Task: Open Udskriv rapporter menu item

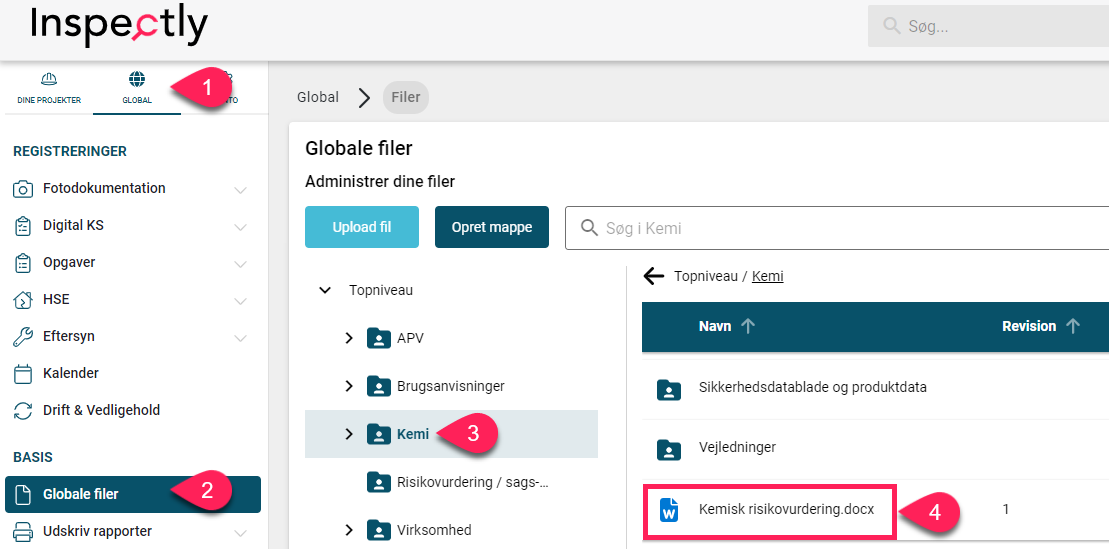Action: pos(98,531)
